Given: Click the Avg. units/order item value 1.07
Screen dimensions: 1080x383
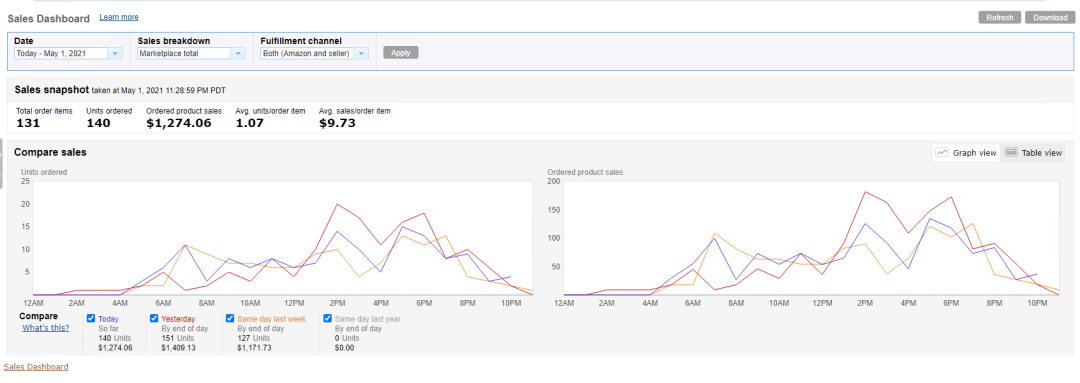Looking at the screenshot, I should coord(250,123).
